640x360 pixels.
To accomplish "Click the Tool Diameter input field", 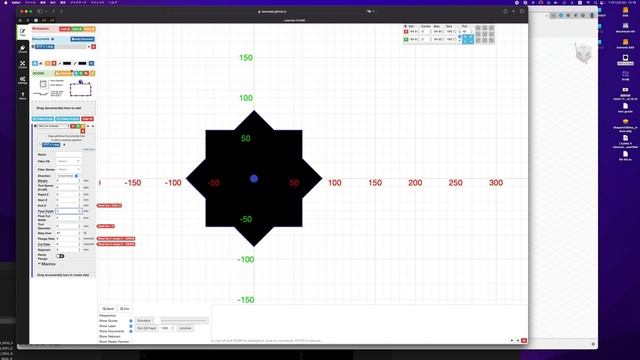I will point(69,226).
